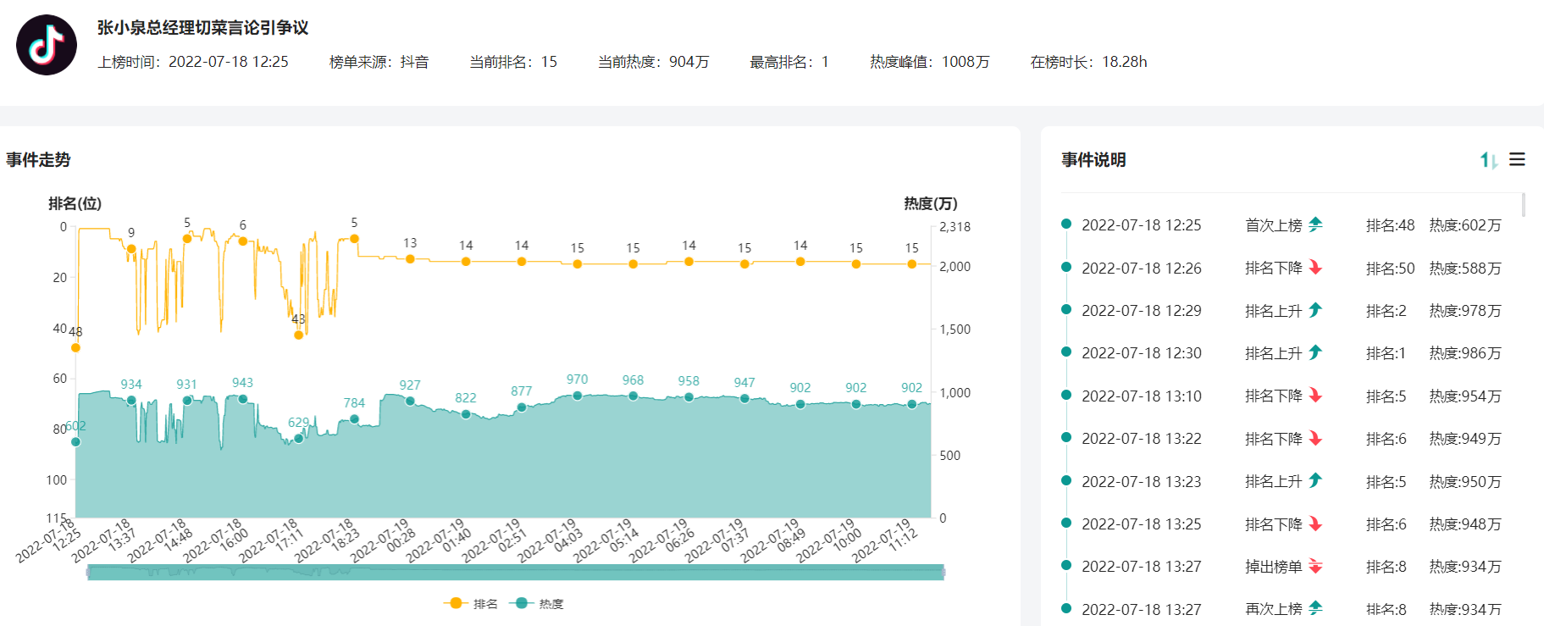Select the 2022-07-18 13:22 event entry

click(x=1141, y=438)
